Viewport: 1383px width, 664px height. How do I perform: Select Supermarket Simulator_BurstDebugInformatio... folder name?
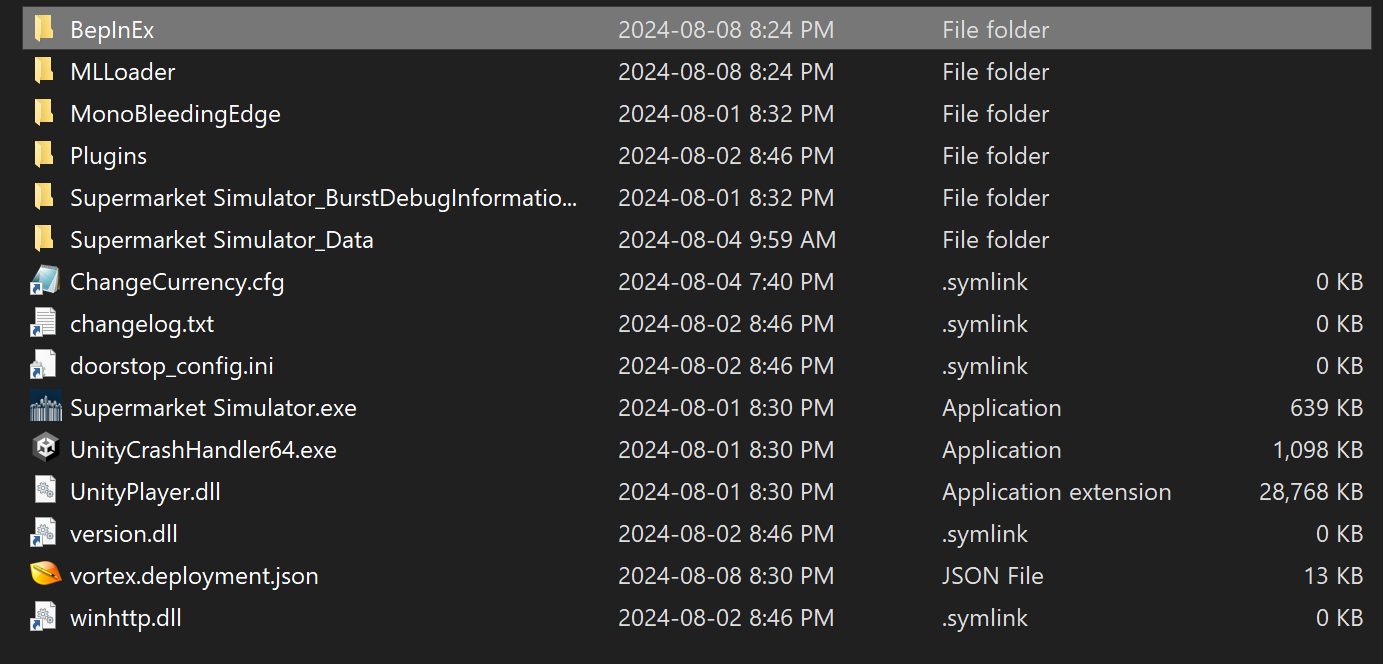pos(323,198)
